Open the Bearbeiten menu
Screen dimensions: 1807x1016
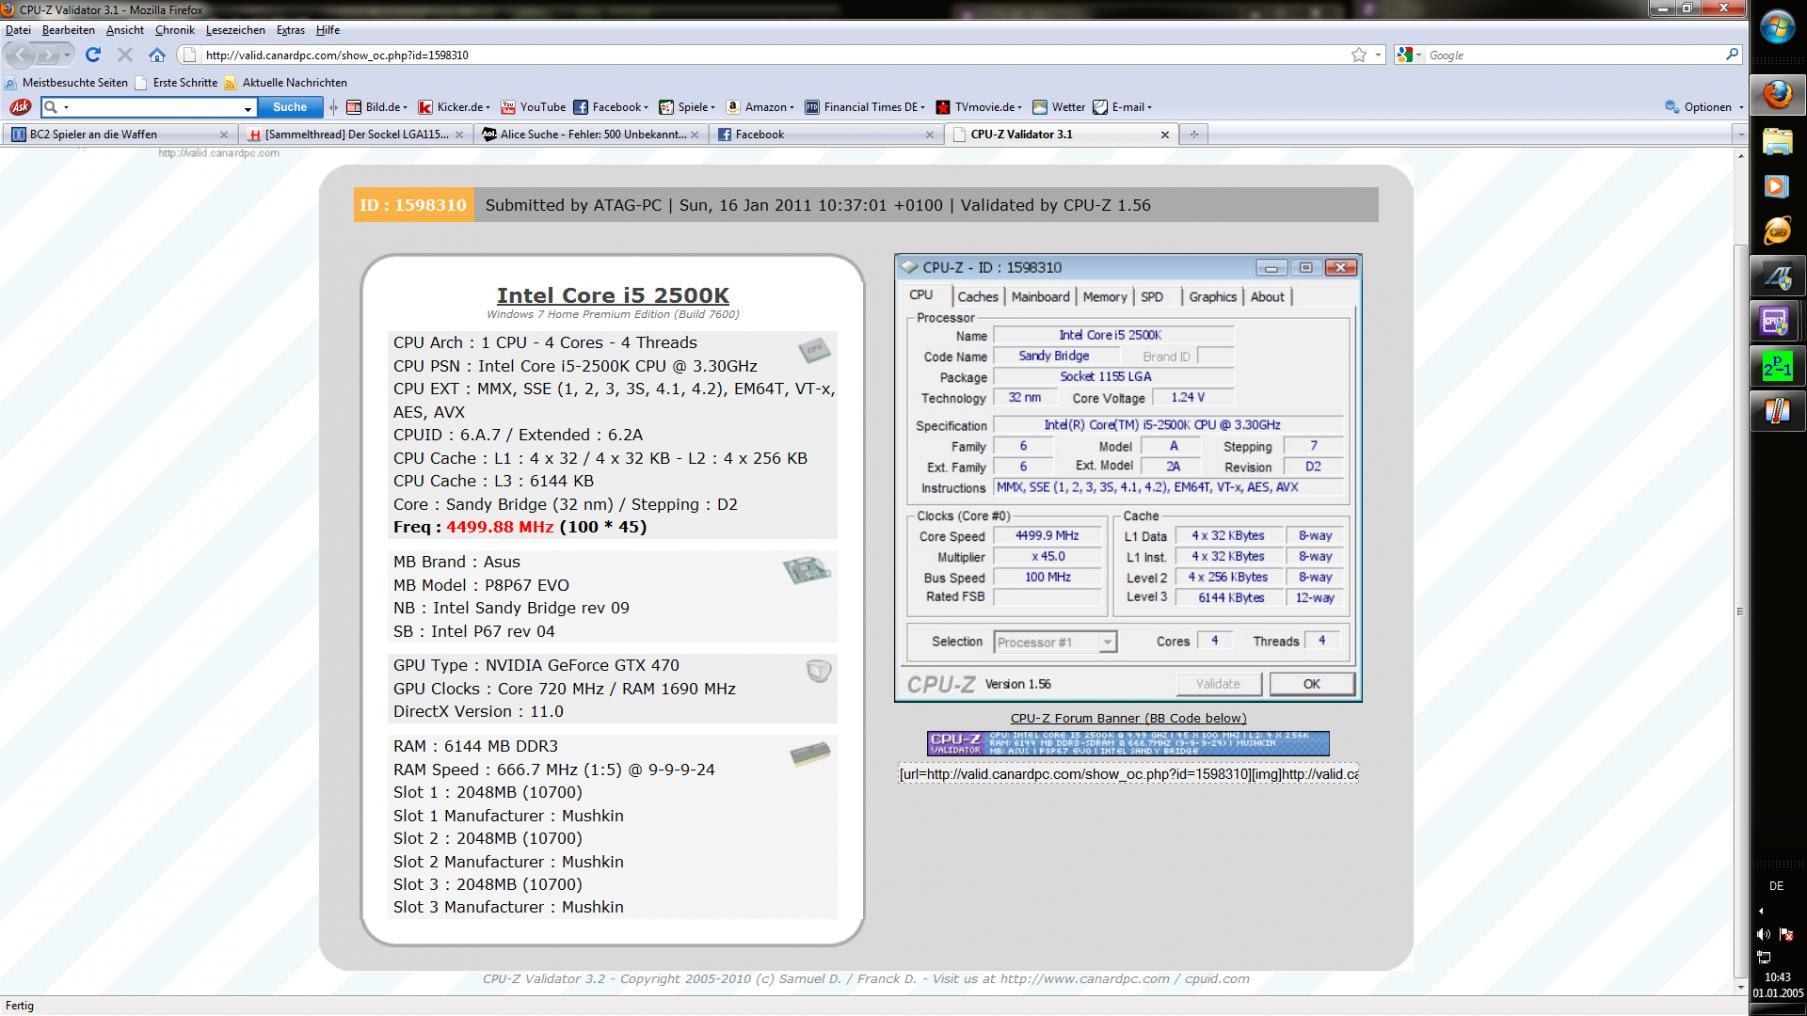[x=68, y=30]
